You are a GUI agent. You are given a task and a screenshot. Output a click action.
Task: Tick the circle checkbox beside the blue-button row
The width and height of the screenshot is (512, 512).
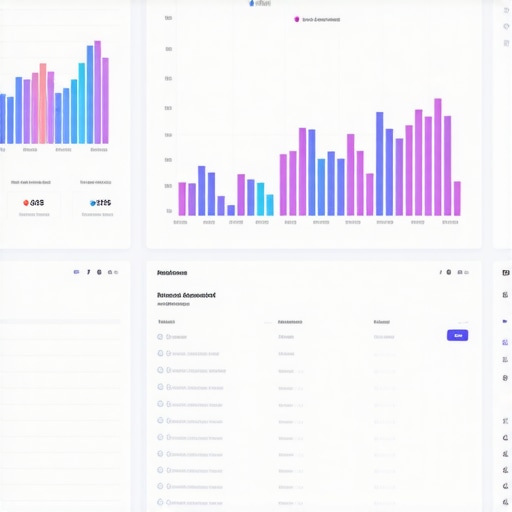point(160,337)
